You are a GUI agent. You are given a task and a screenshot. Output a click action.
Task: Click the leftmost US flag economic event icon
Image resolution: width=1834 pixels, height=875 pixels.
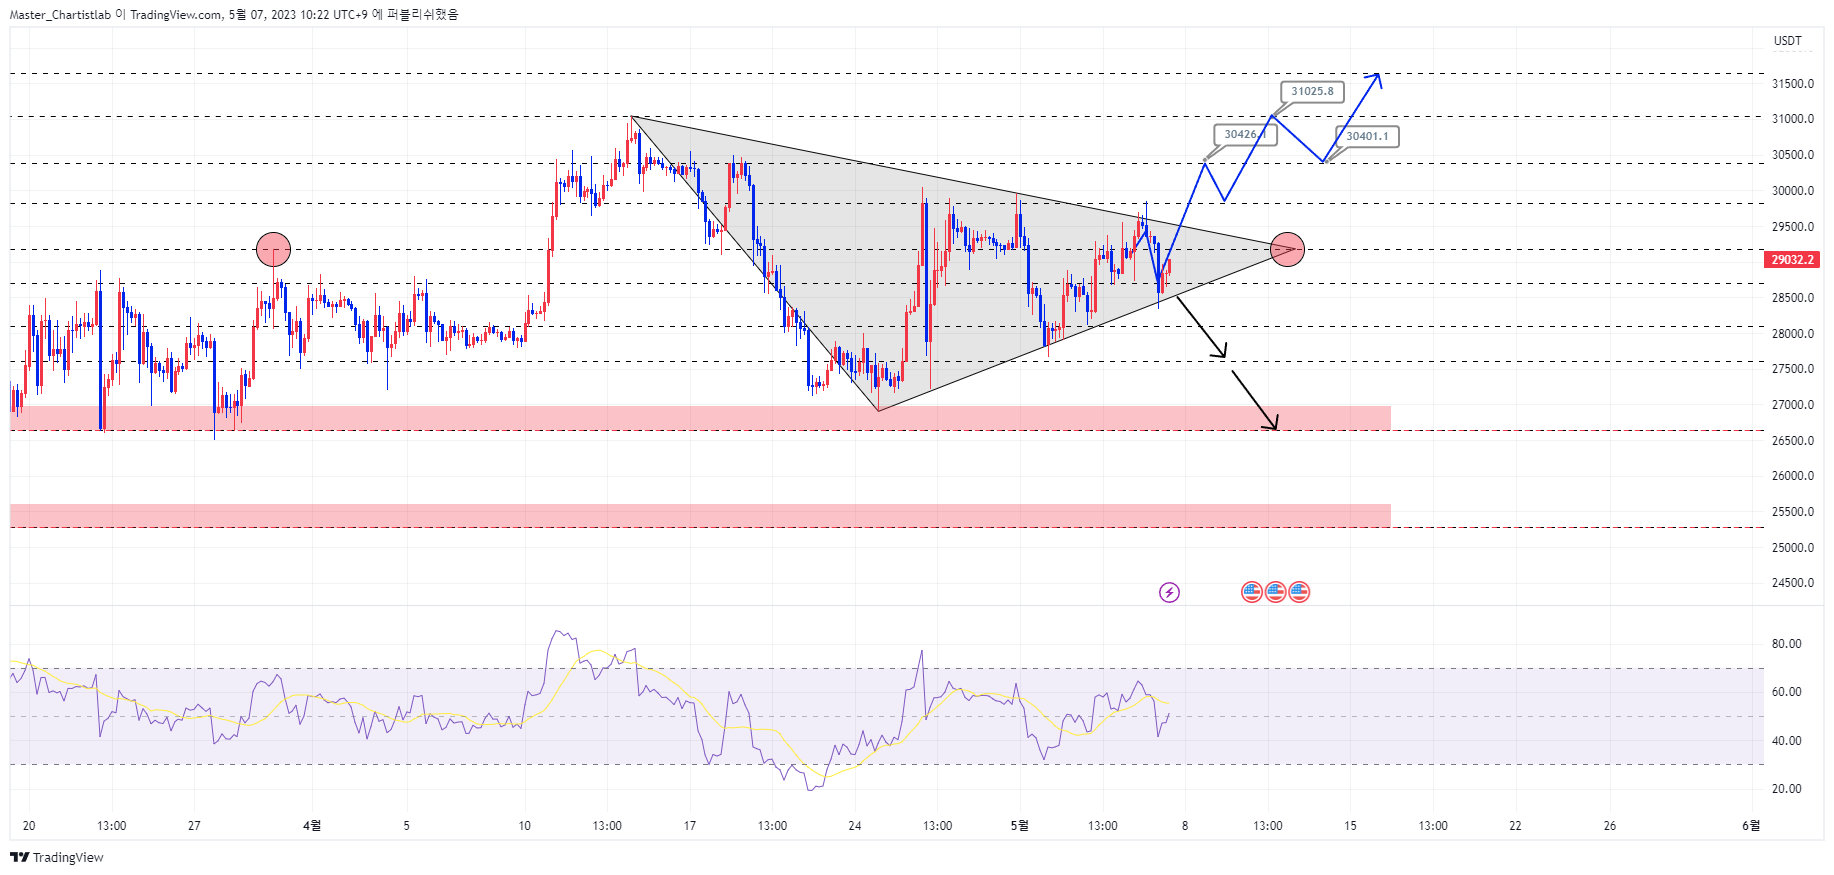pos(1252,592)
